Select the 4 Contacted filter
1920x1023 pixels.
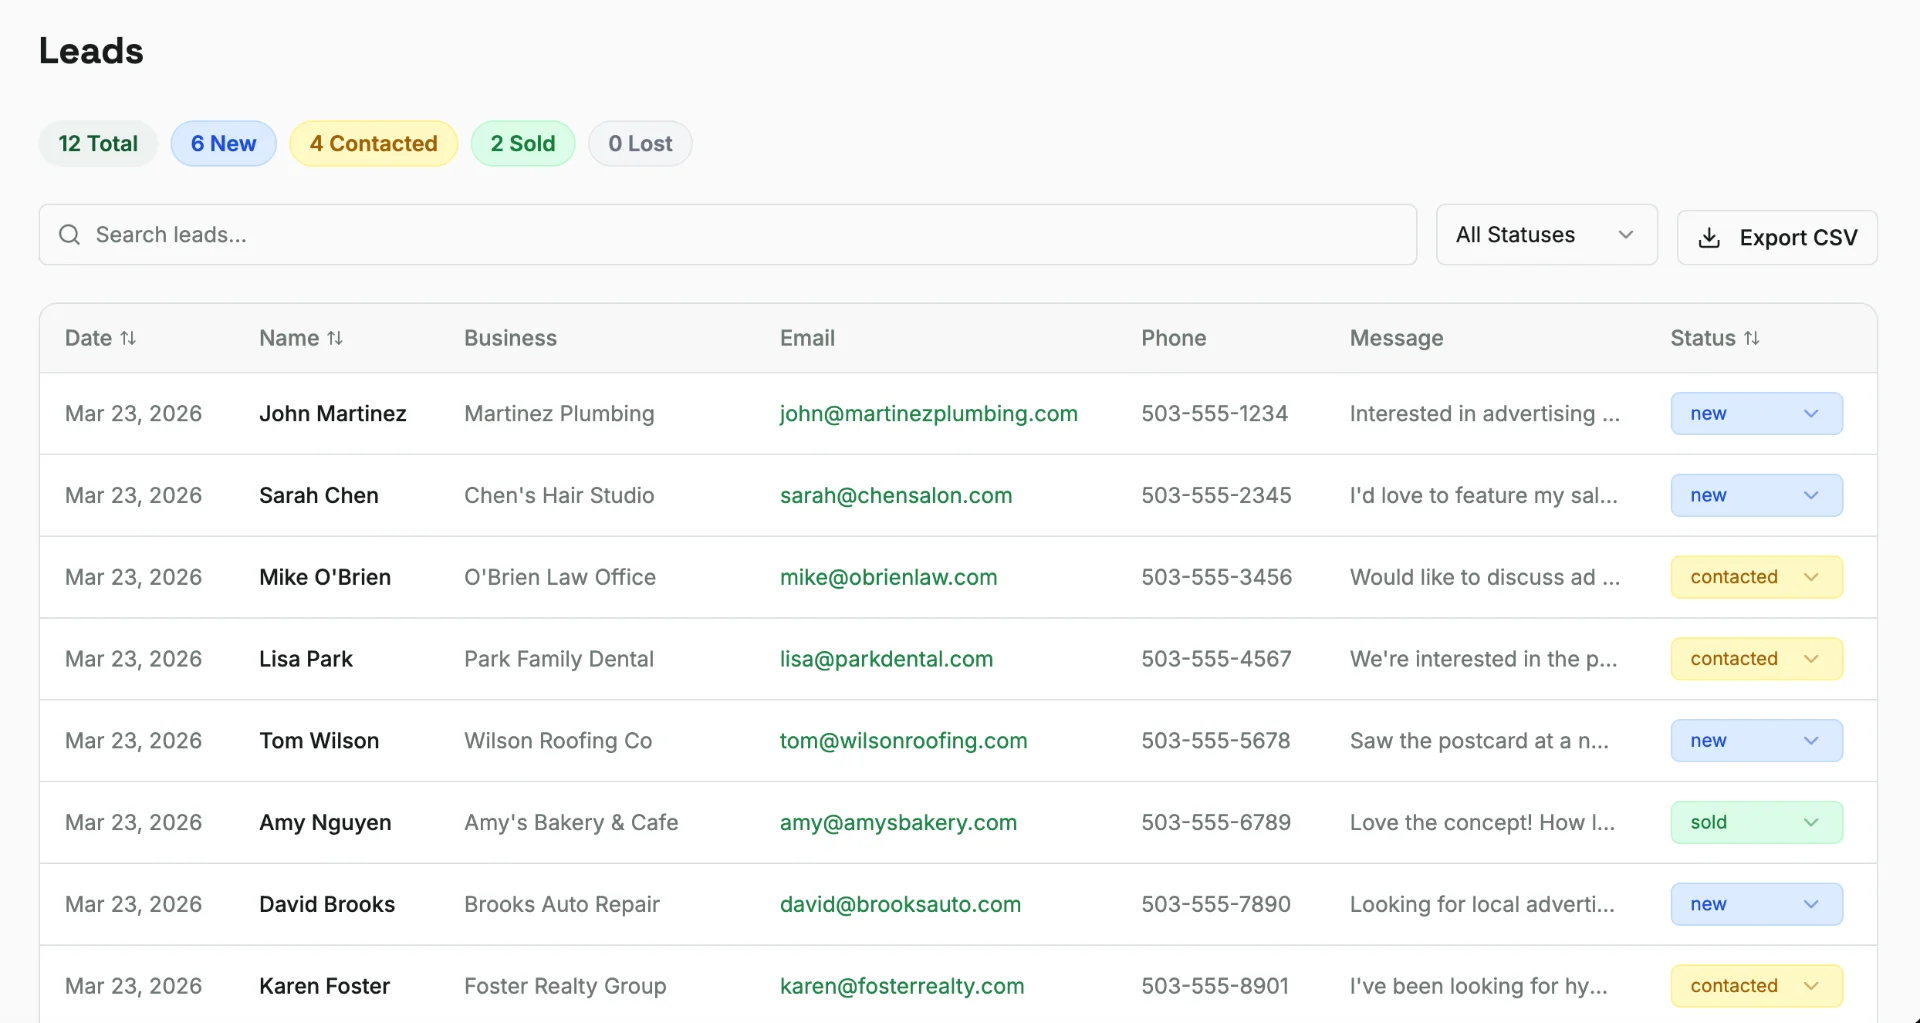[373, 143]
